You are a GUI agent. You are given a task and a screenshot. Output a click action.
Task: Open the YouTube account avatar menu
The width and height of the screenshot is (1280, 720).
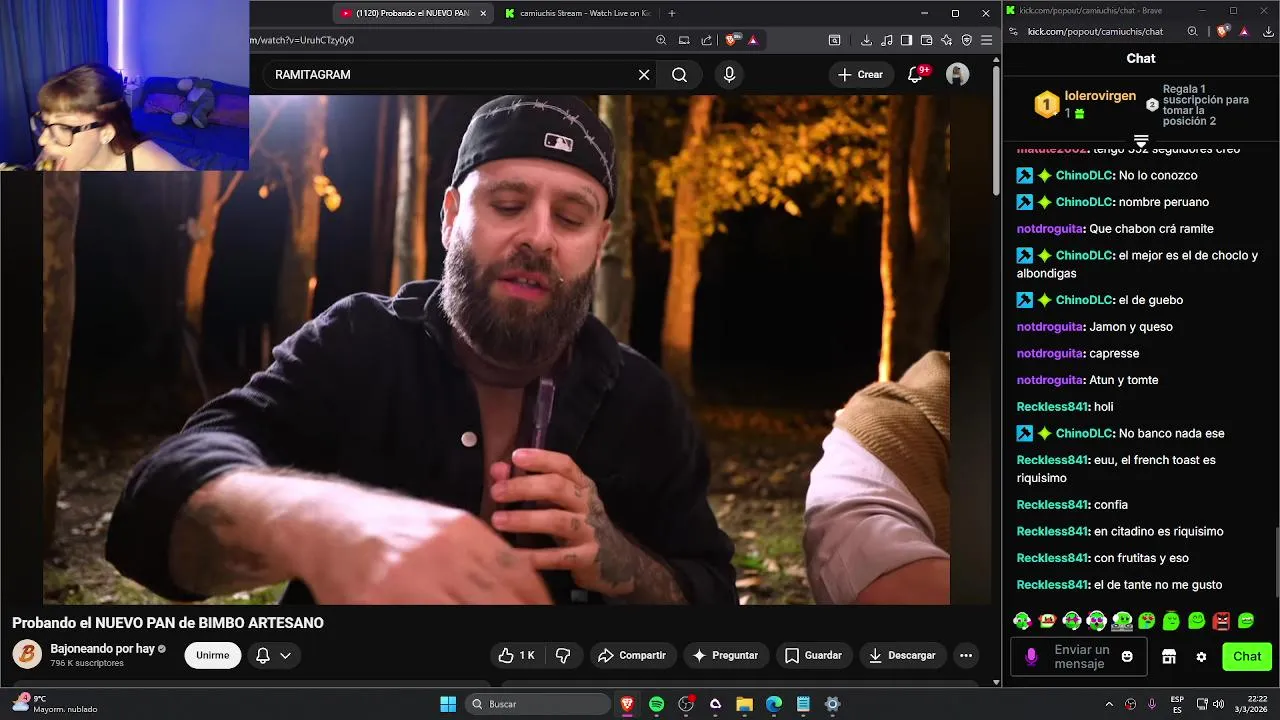(957, 75)
